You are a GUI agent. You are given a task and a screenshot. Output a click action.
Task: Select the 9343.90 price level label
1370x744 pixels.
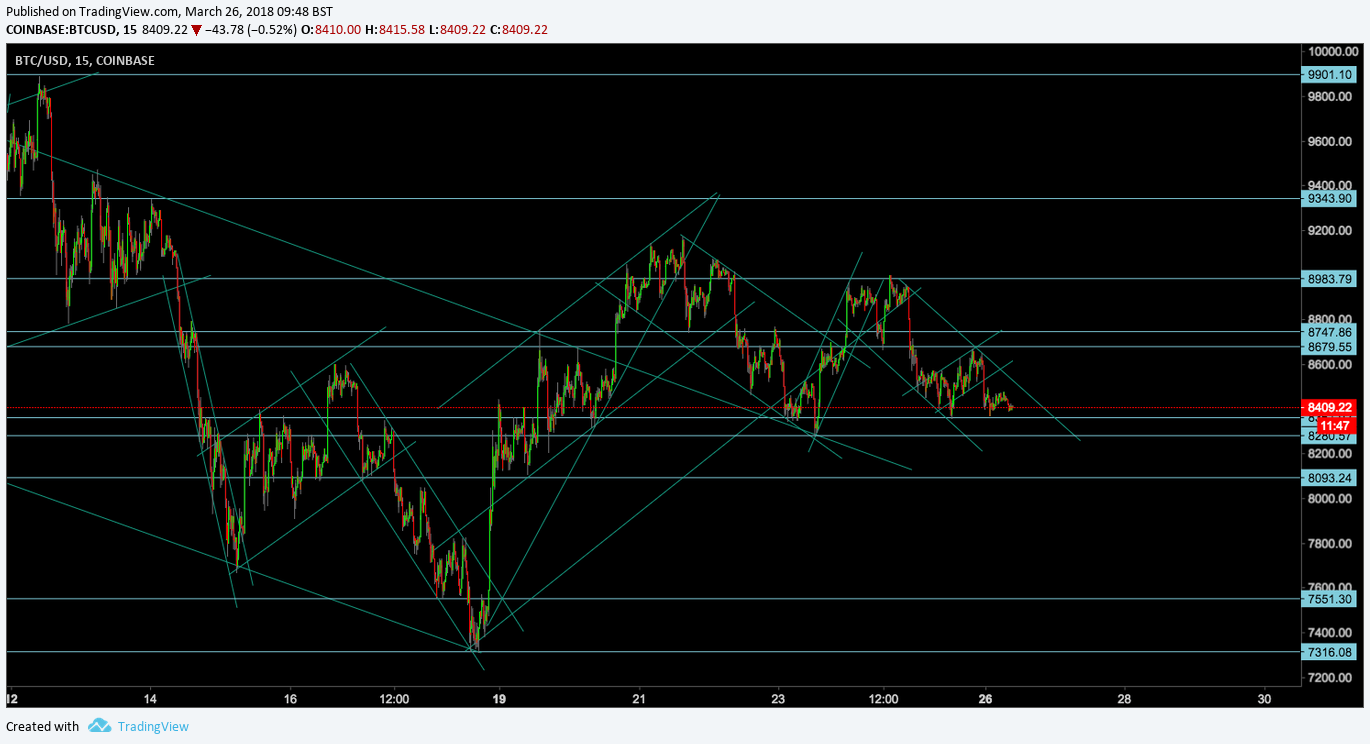(x=1329, y=198)
